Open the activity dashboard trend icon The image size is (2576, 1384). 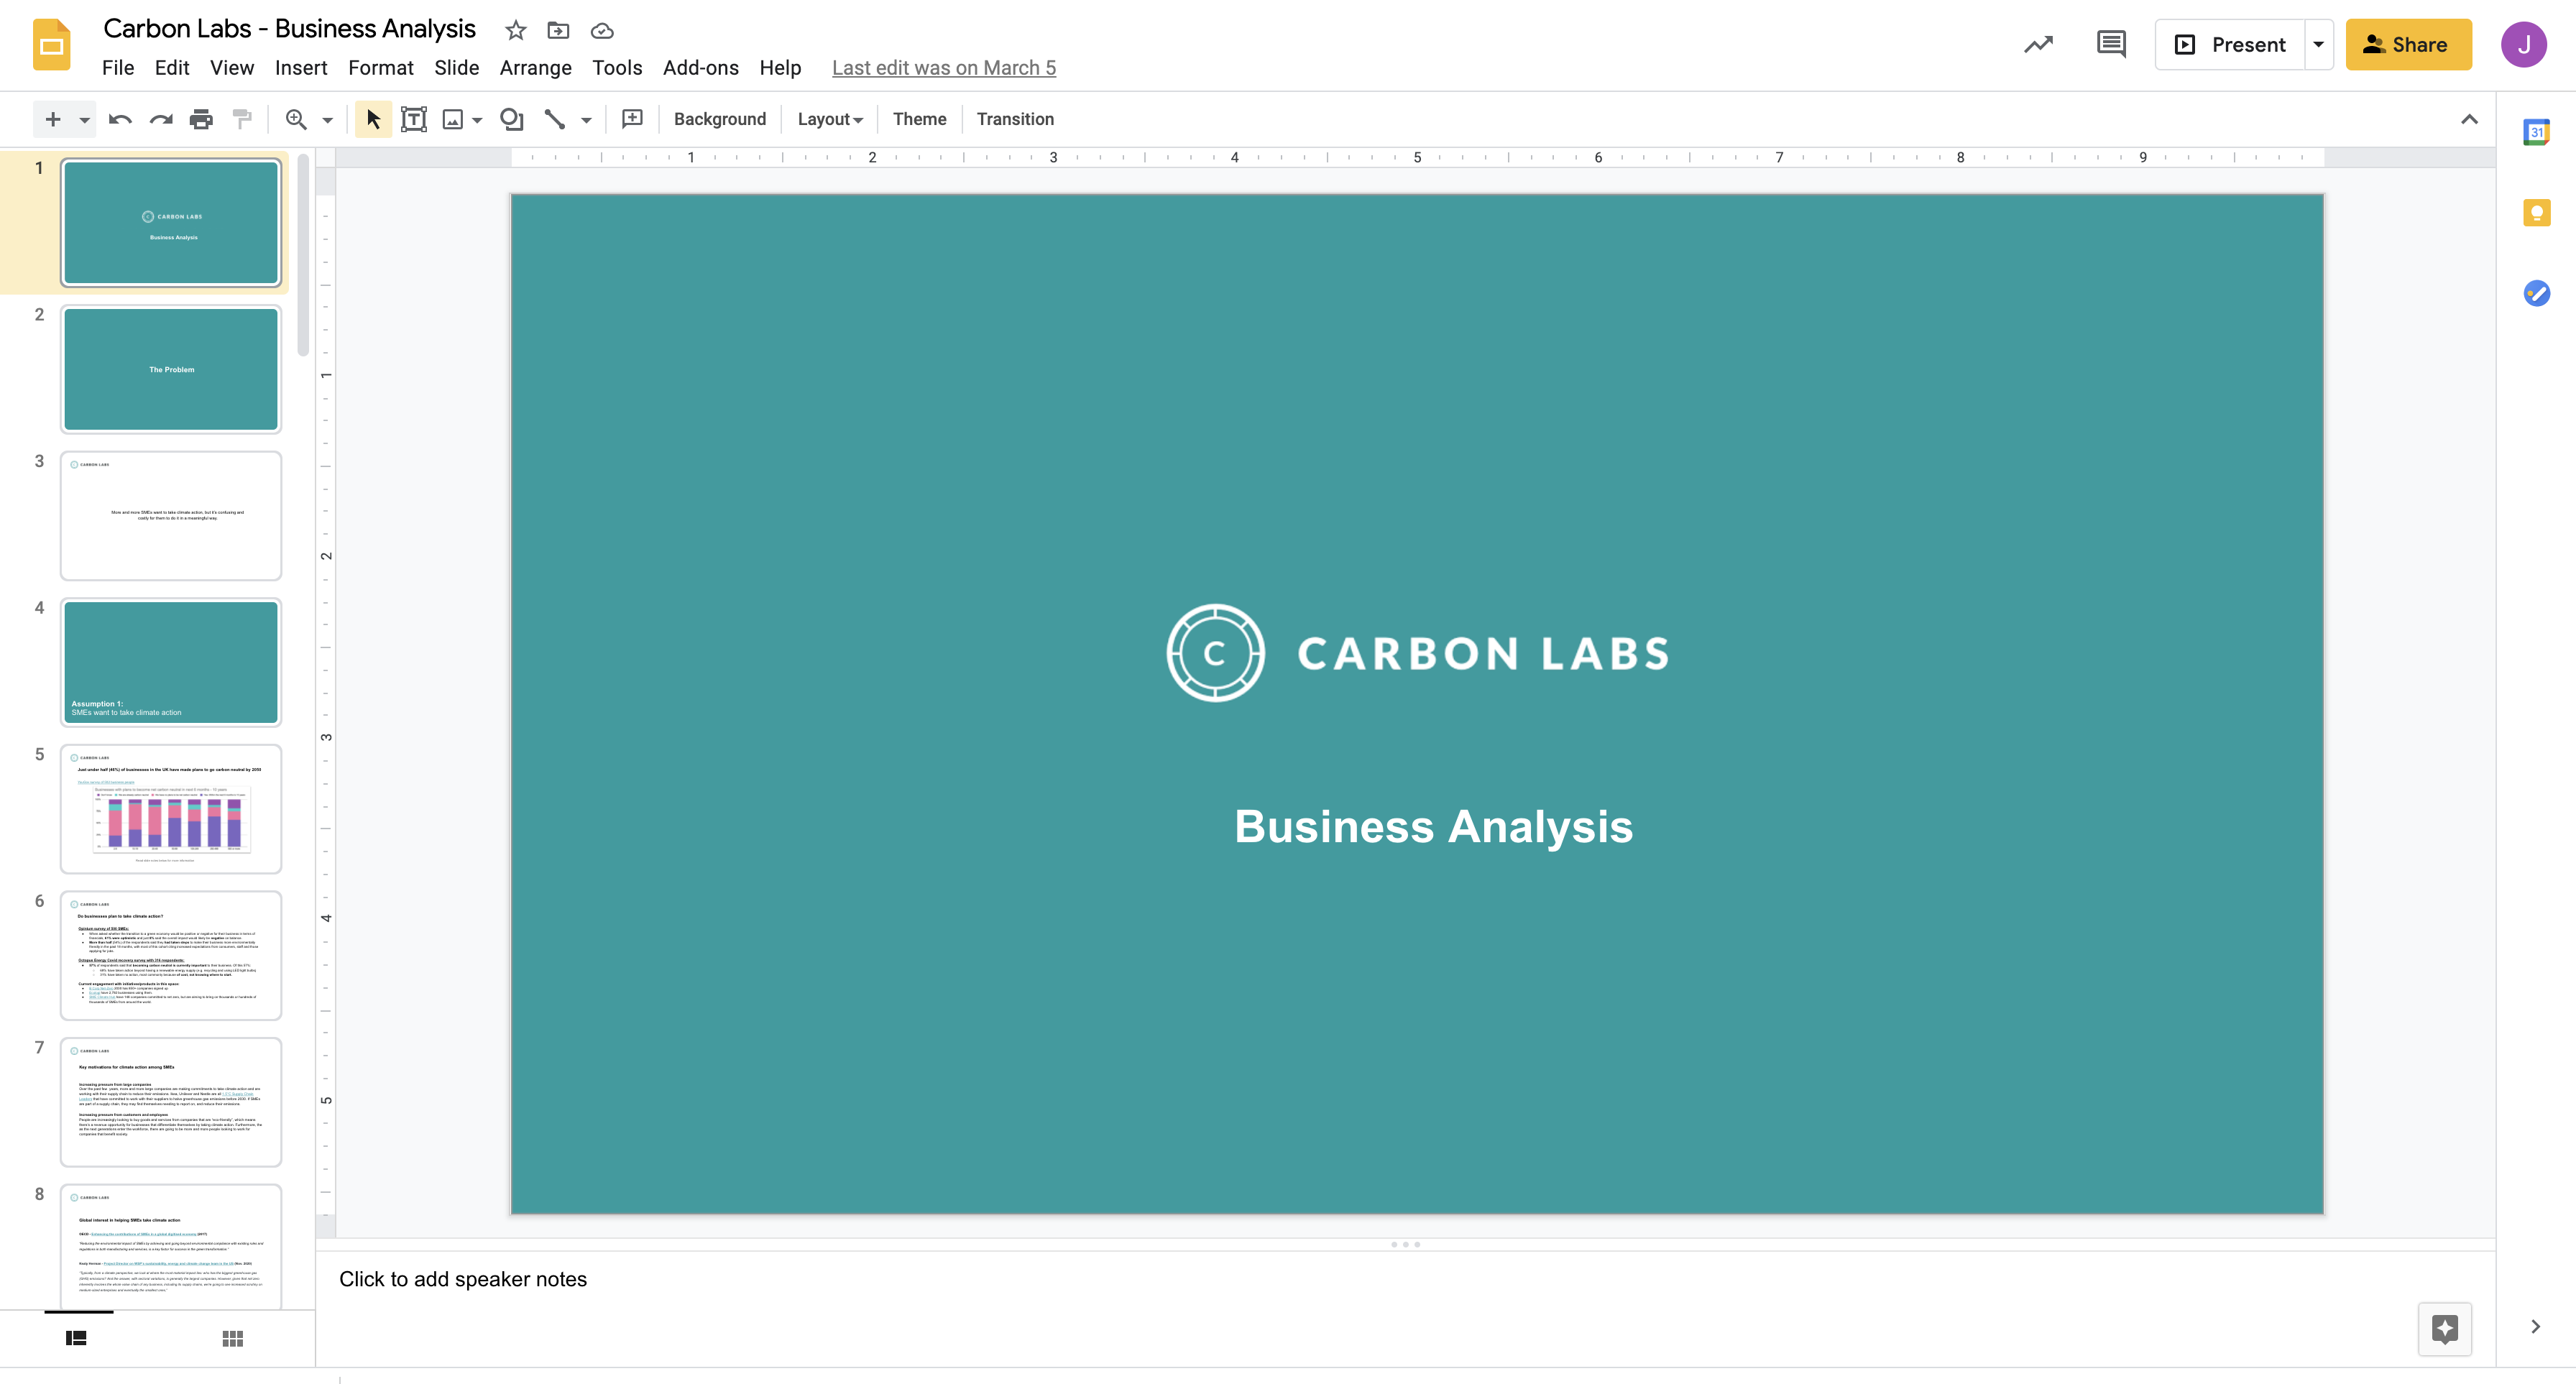pyautogui.click(x=2038, y=44)
